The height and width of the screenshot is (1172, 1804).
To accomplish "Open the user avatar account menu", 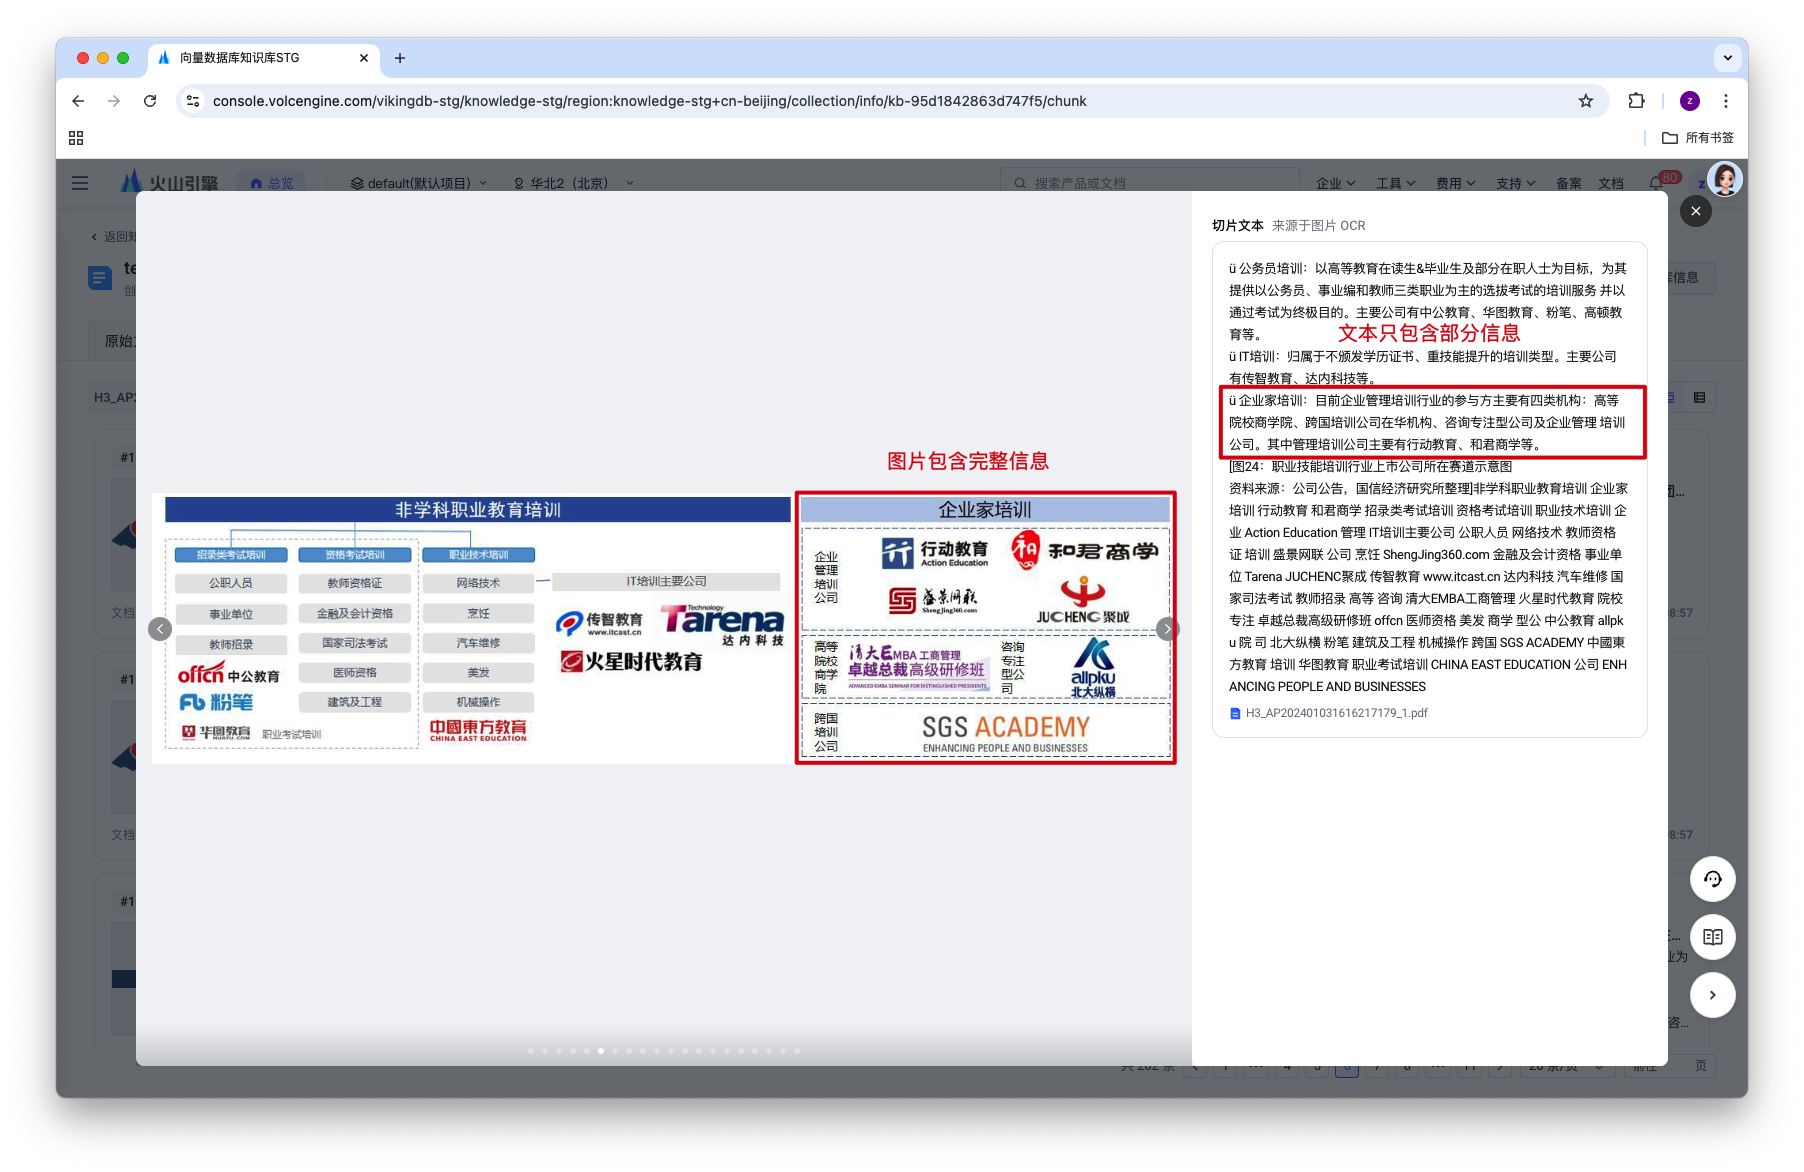I will pyautogui.click(x=1725, y=179).
